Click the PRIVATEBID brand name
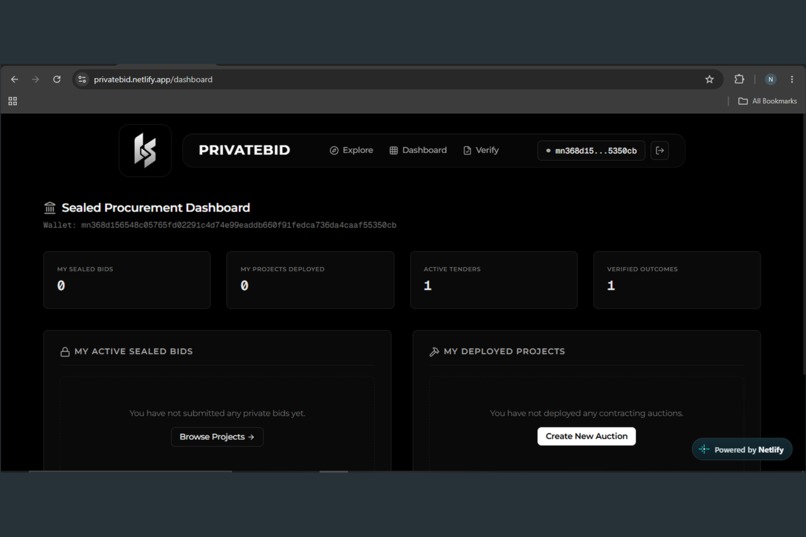 pos(244,150)
